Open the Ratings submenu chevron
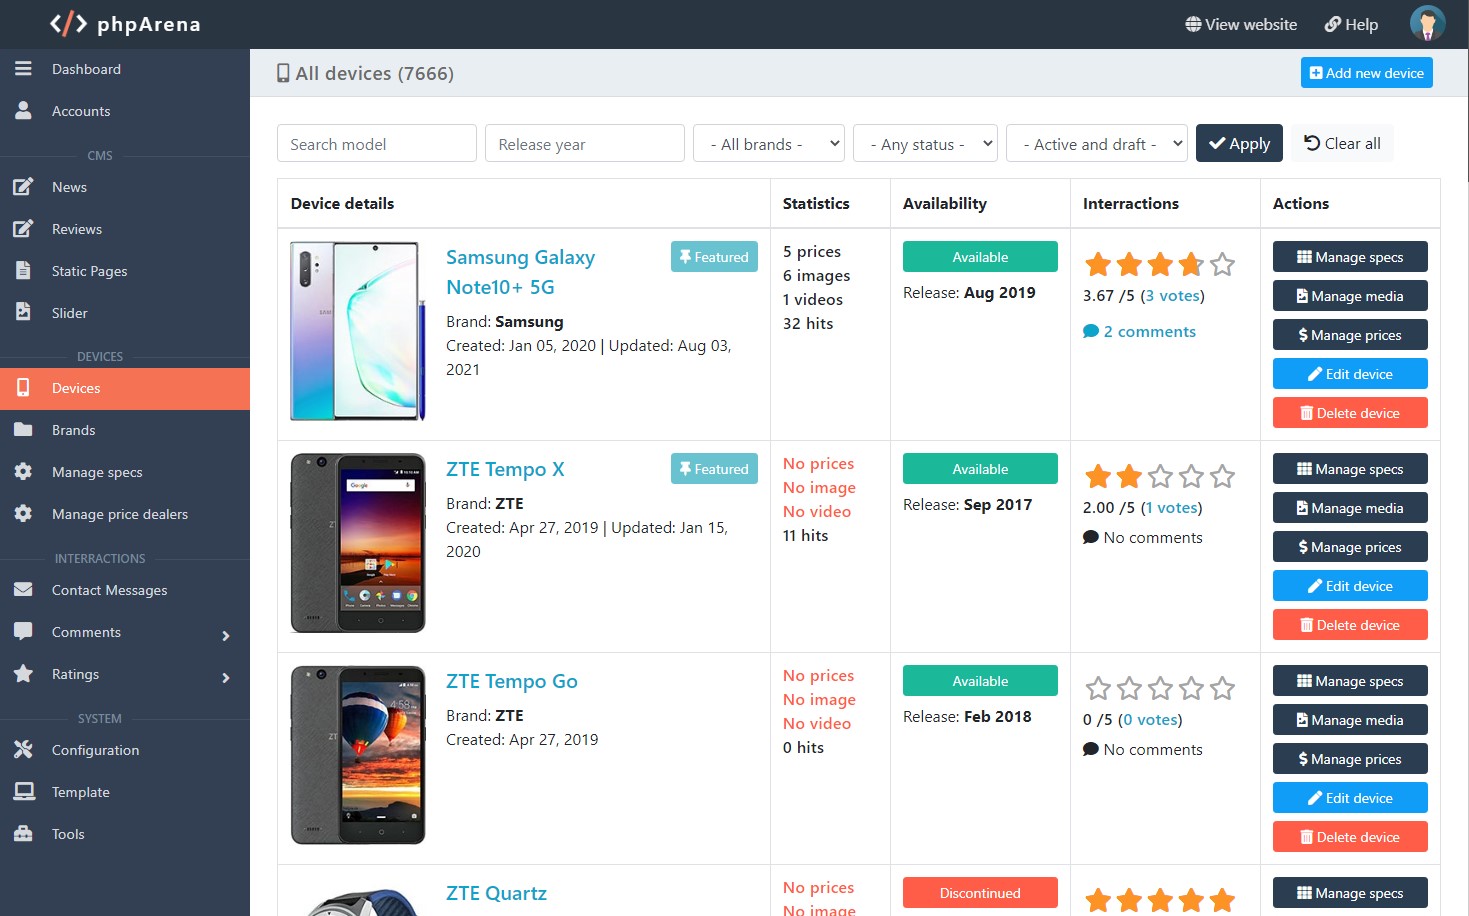This screenshot has height=916, width=1469. [225, 678]
